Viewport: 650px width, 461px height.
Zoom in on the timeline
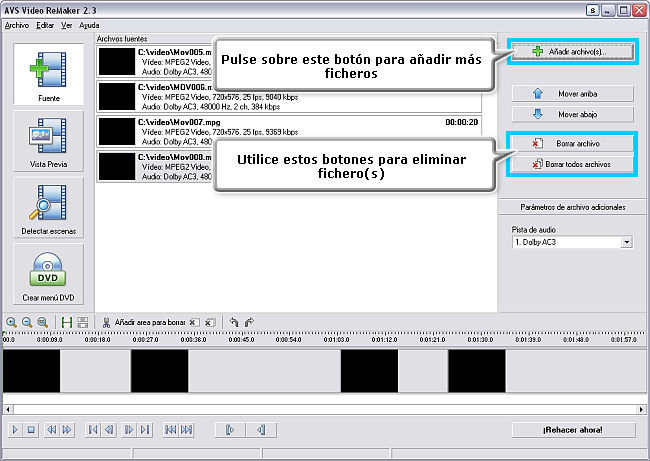pyautogui.click(x=12, y=322)
